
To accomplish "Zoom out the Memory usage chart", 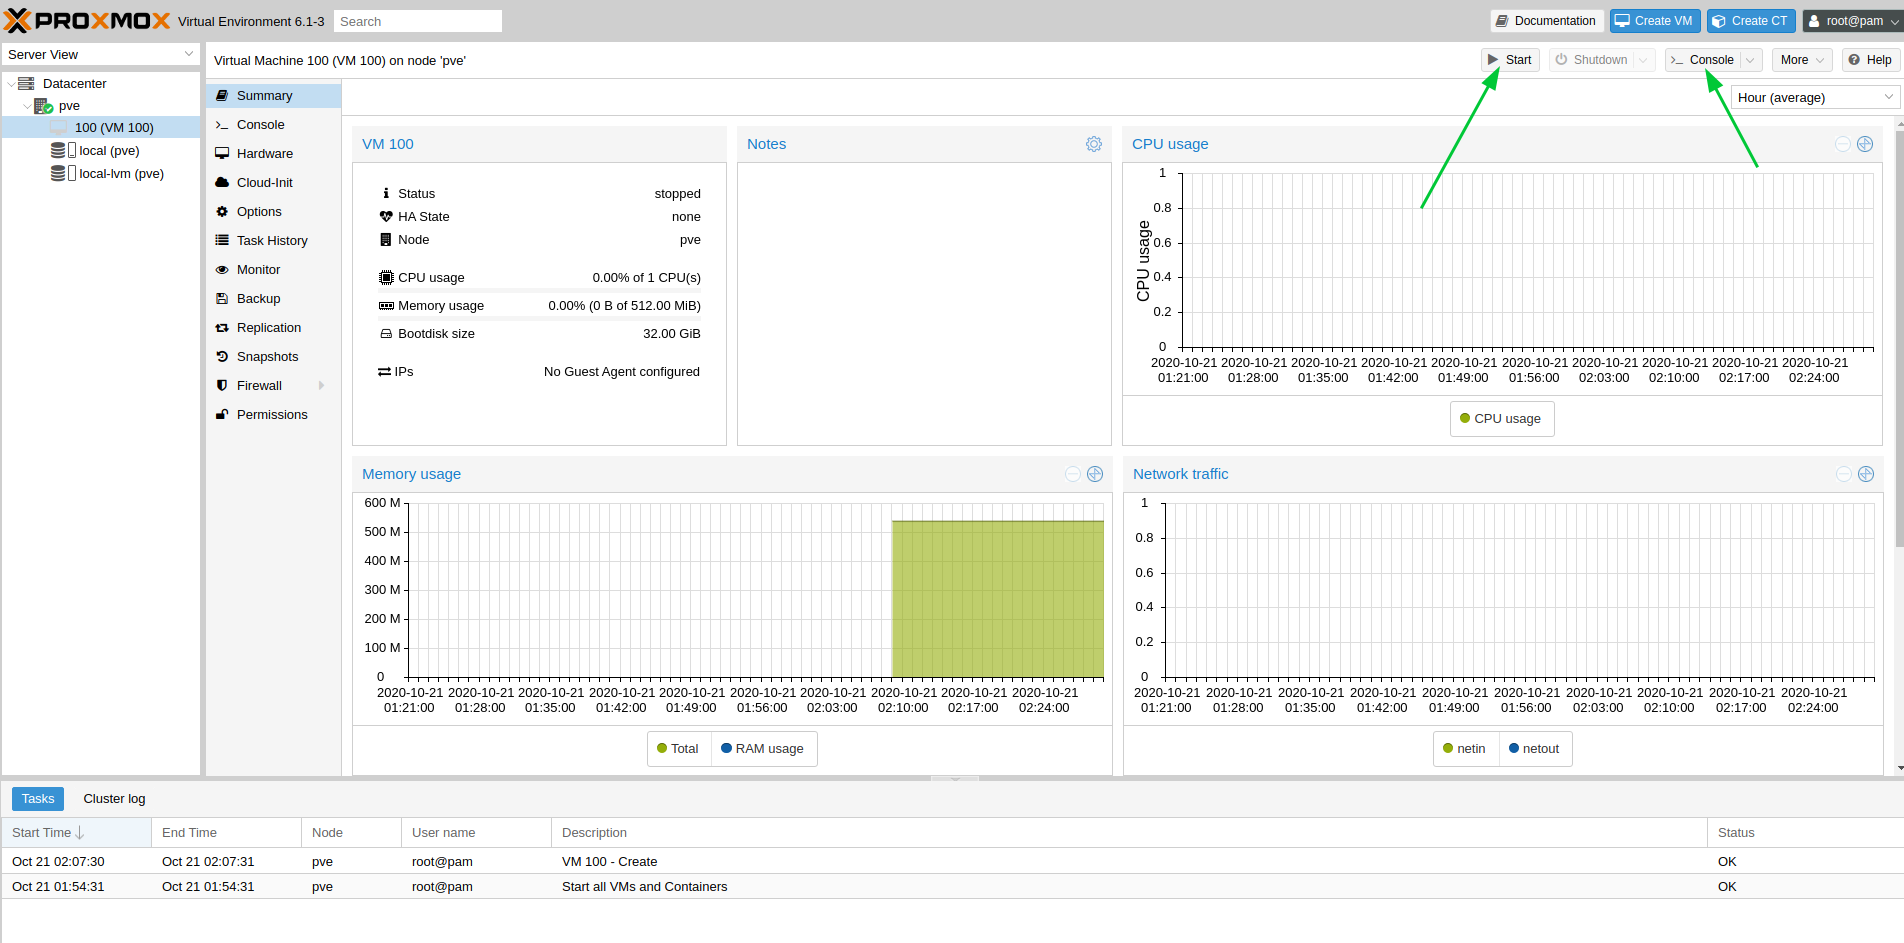I will pos(1073,474).
